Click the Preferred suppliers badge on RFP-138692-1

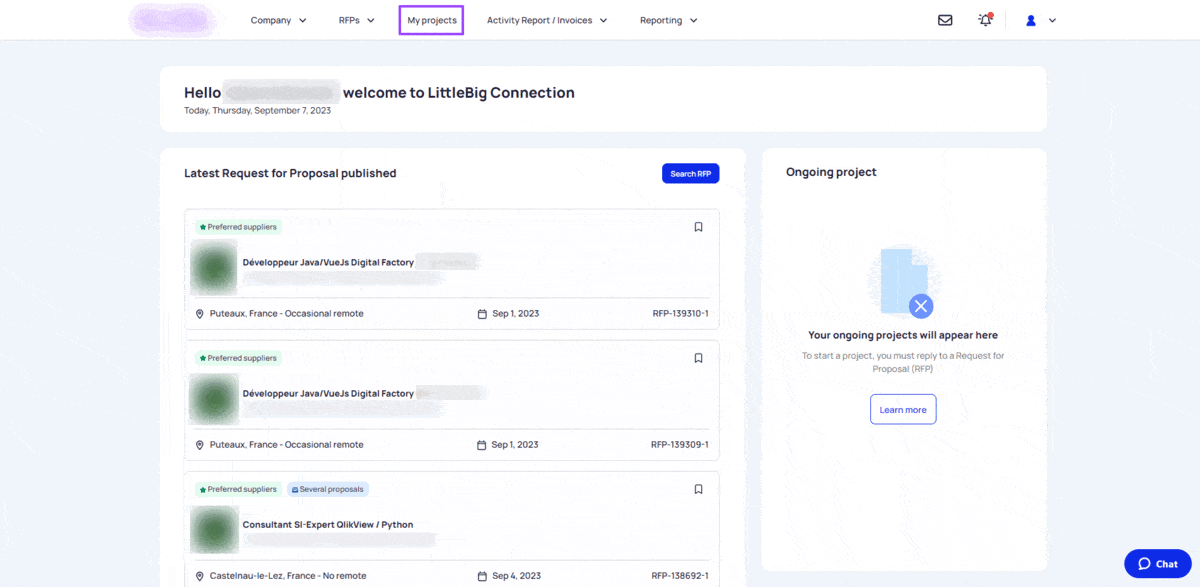(238, 489)
